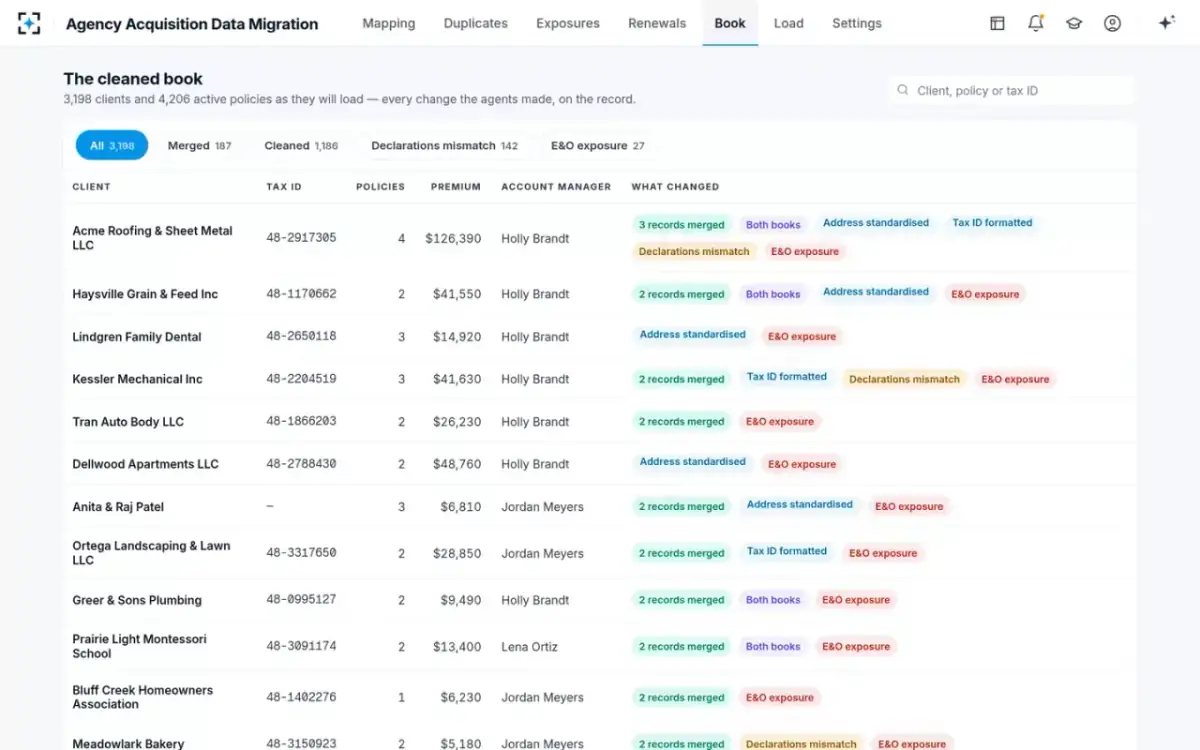The image size is (1200, 750).
Task: Open the learning graduation cap icon
Action: [1074, 23]
